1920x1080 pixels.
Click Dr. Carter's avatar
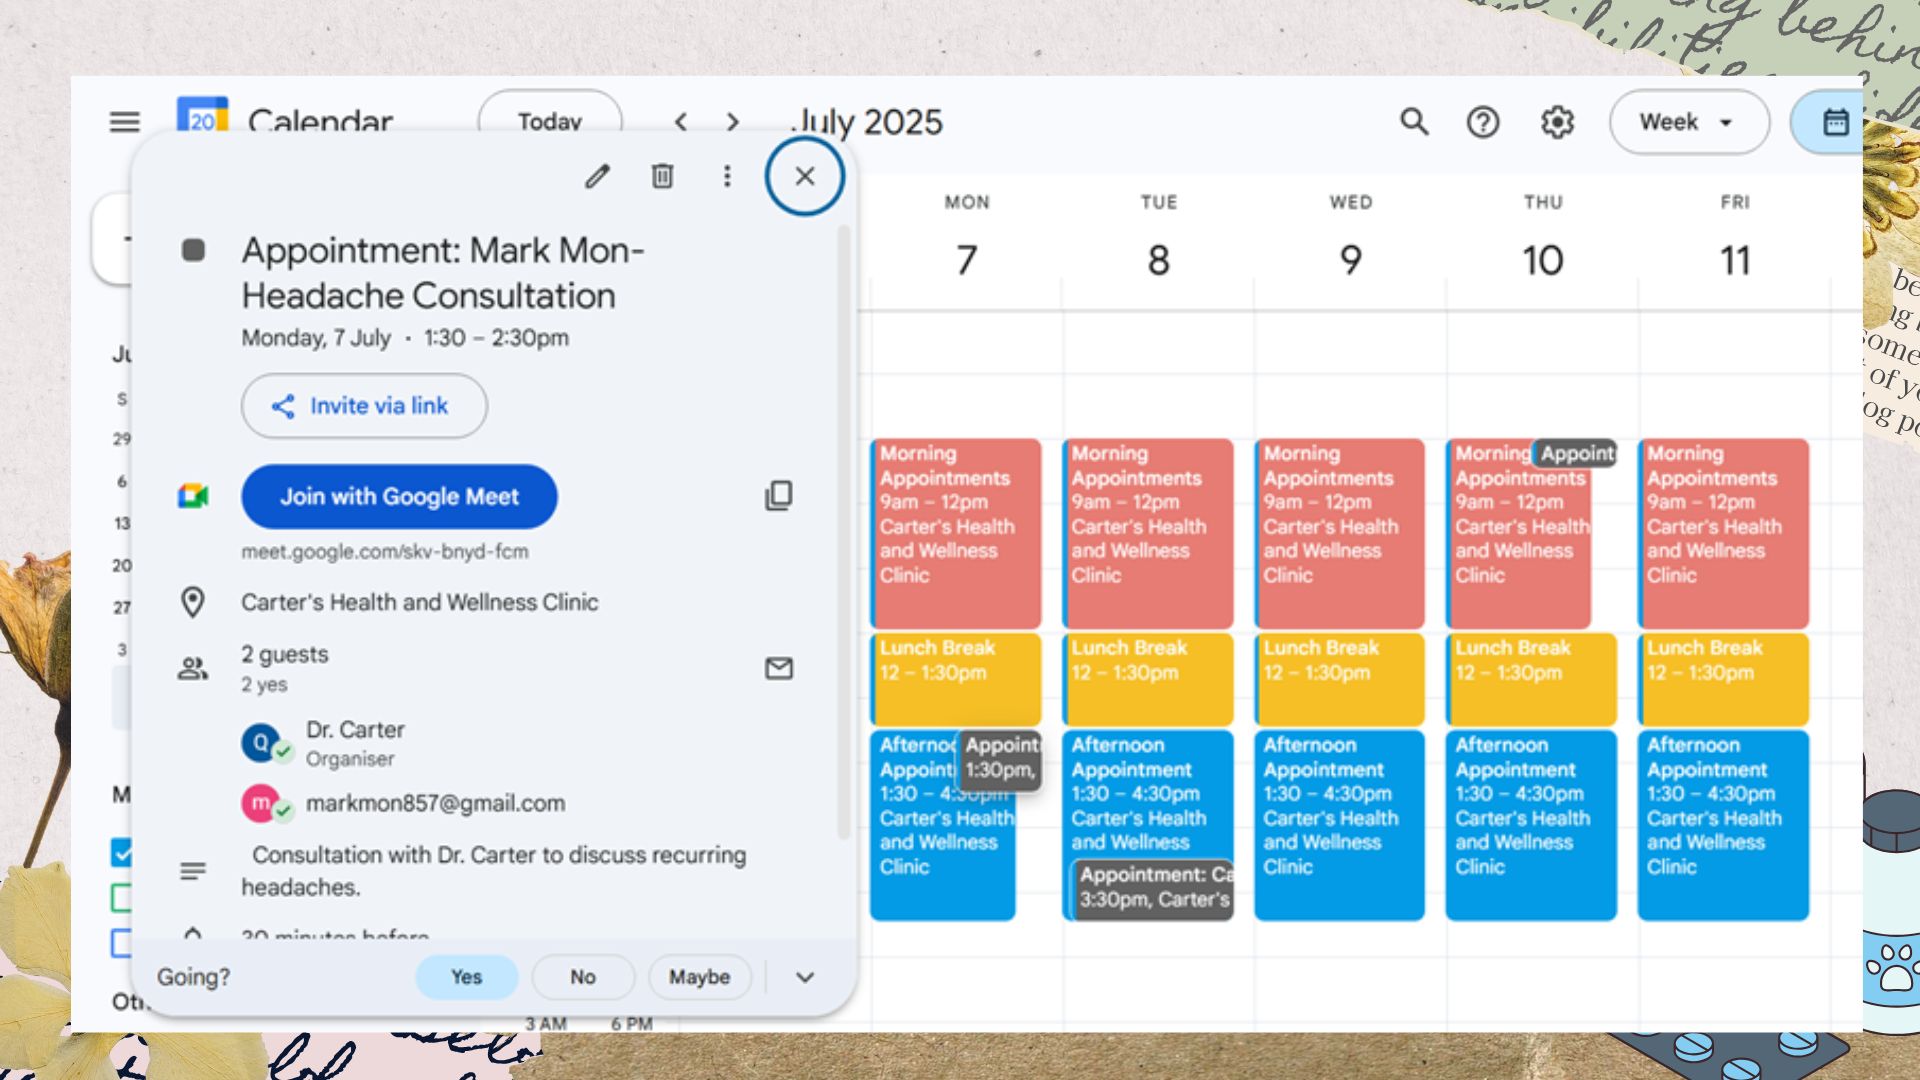(x=261, y=743)
